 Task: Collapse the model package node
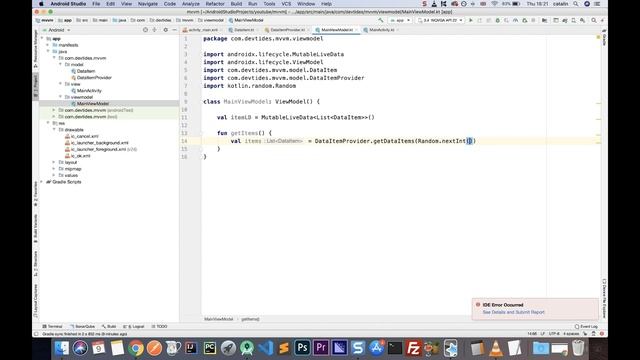tap(60, 64)
